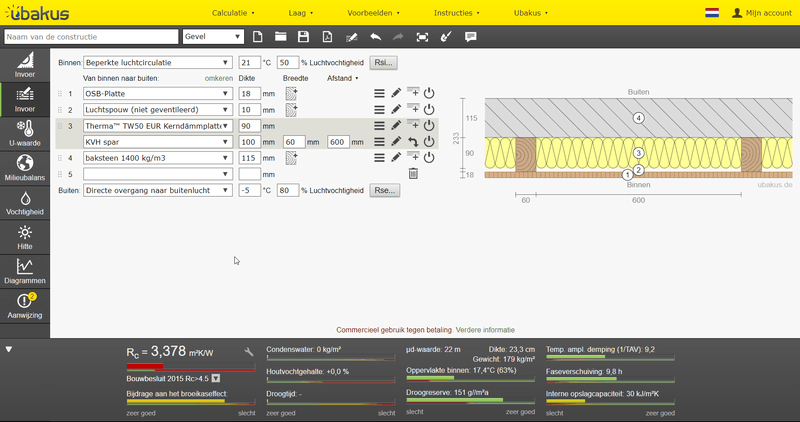The image size is (800, 422).
Task: Toggle Therma TW50 layer power button
Action: tap(429, 126)
